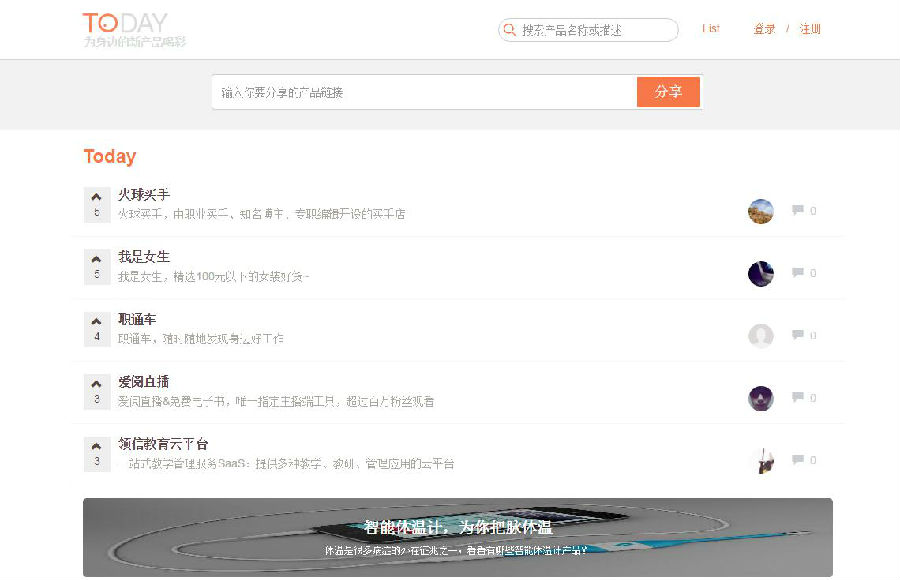Open comments for 火球买手

tap(798, 209)
